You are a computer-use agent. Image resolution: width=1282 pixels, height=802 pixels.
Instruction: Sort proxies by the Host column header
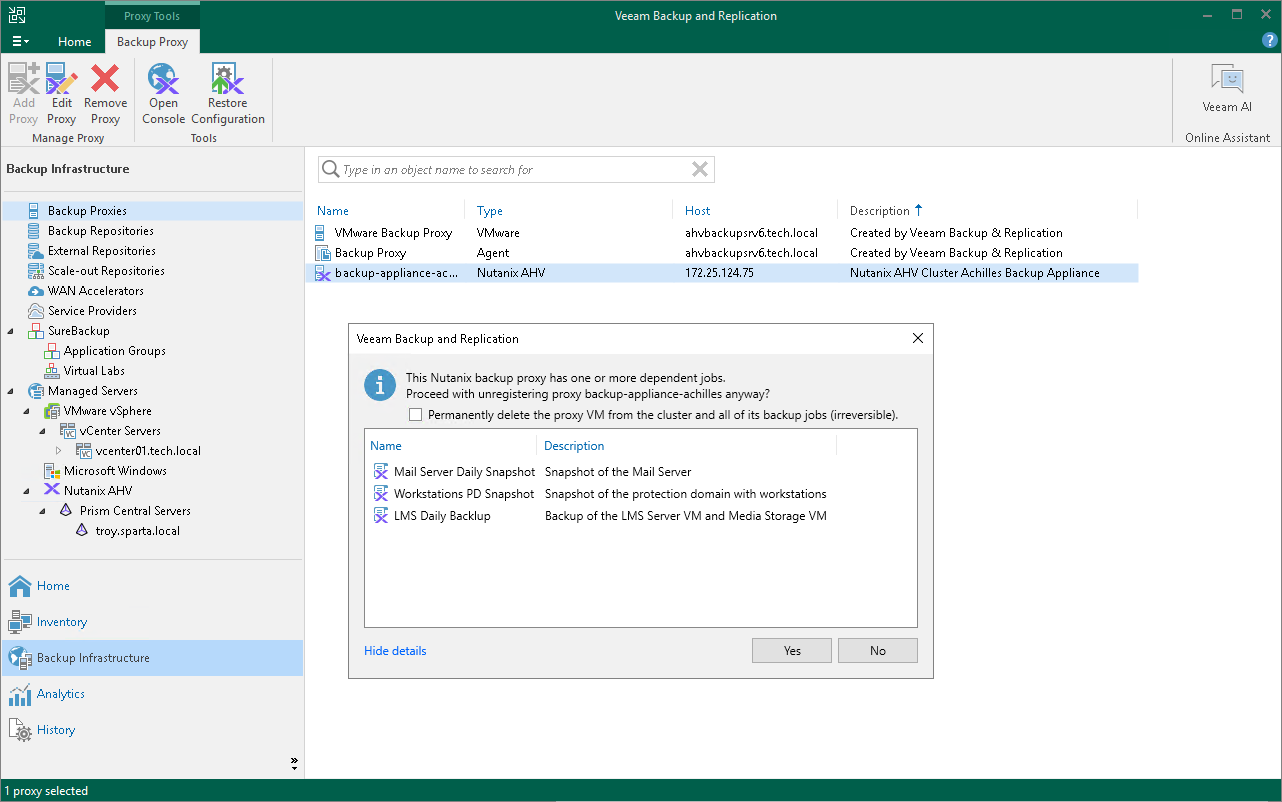(x=698, y=211)
